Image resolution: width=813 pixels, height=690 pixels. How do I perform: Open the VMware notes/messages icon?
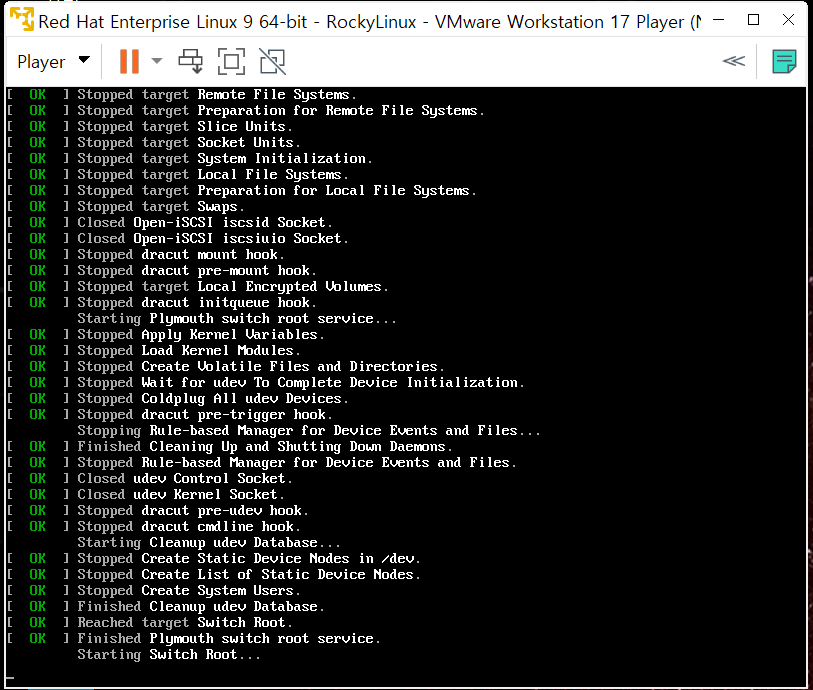784,61
